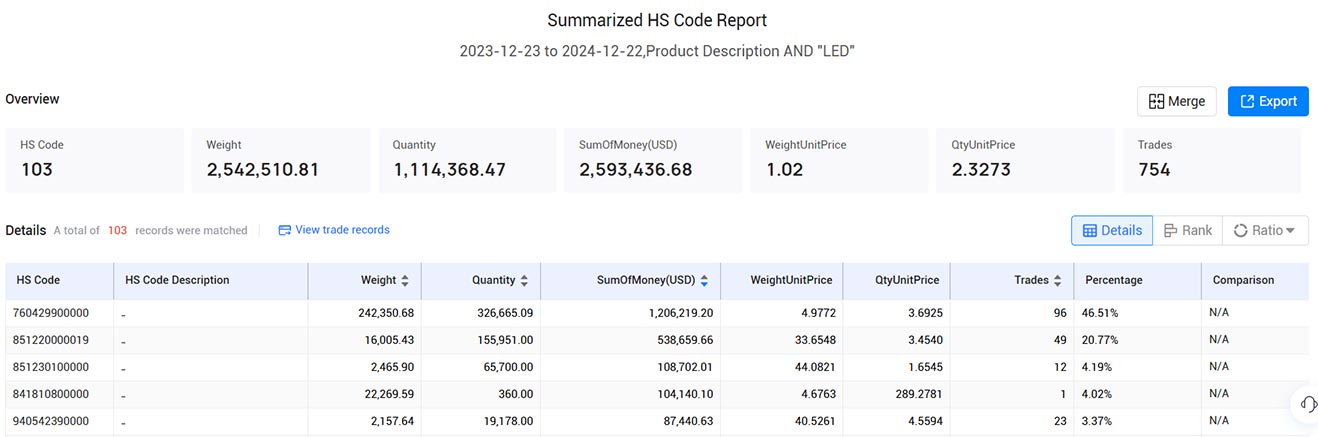Click overview WeightUnitPrice value 1.02
Screen dimensions: 1318x437
pyautogui.click(x=785, y=170)
